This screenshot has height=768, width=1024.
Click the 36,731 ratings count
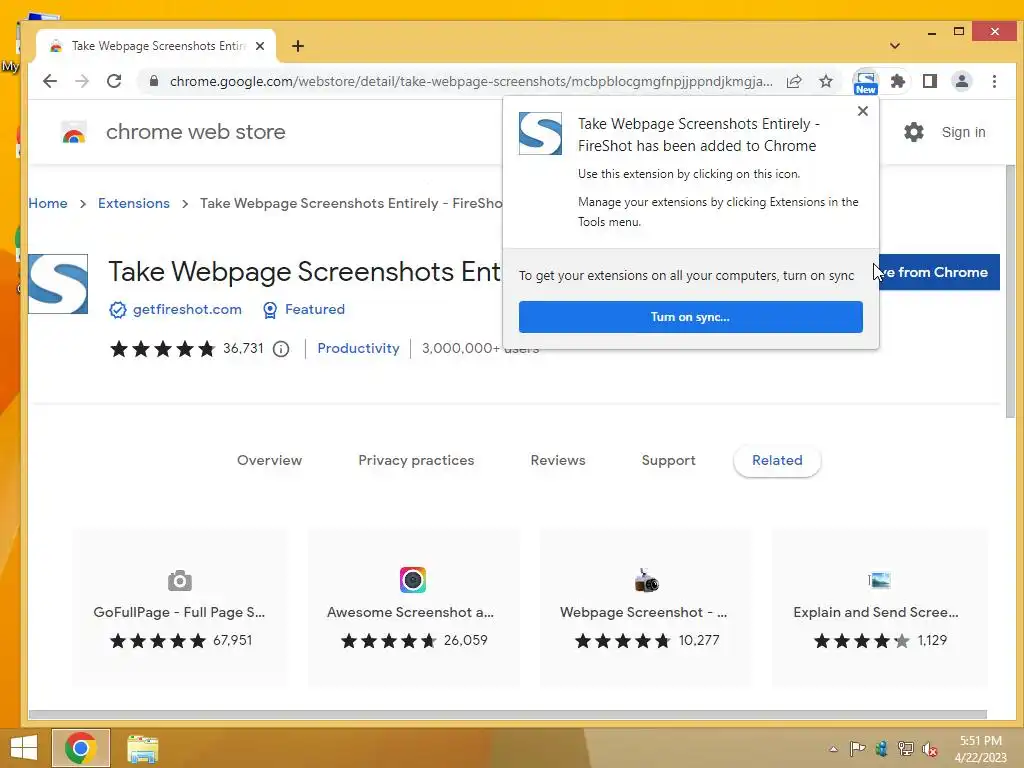[243, 349]
